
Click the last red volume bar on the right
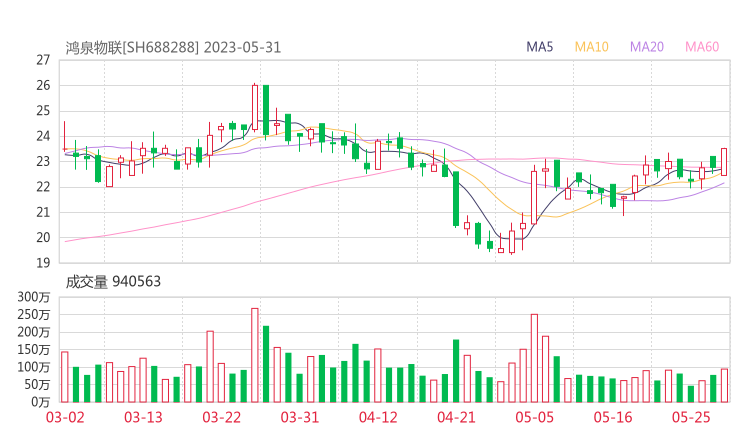click(x=724, y=386)
